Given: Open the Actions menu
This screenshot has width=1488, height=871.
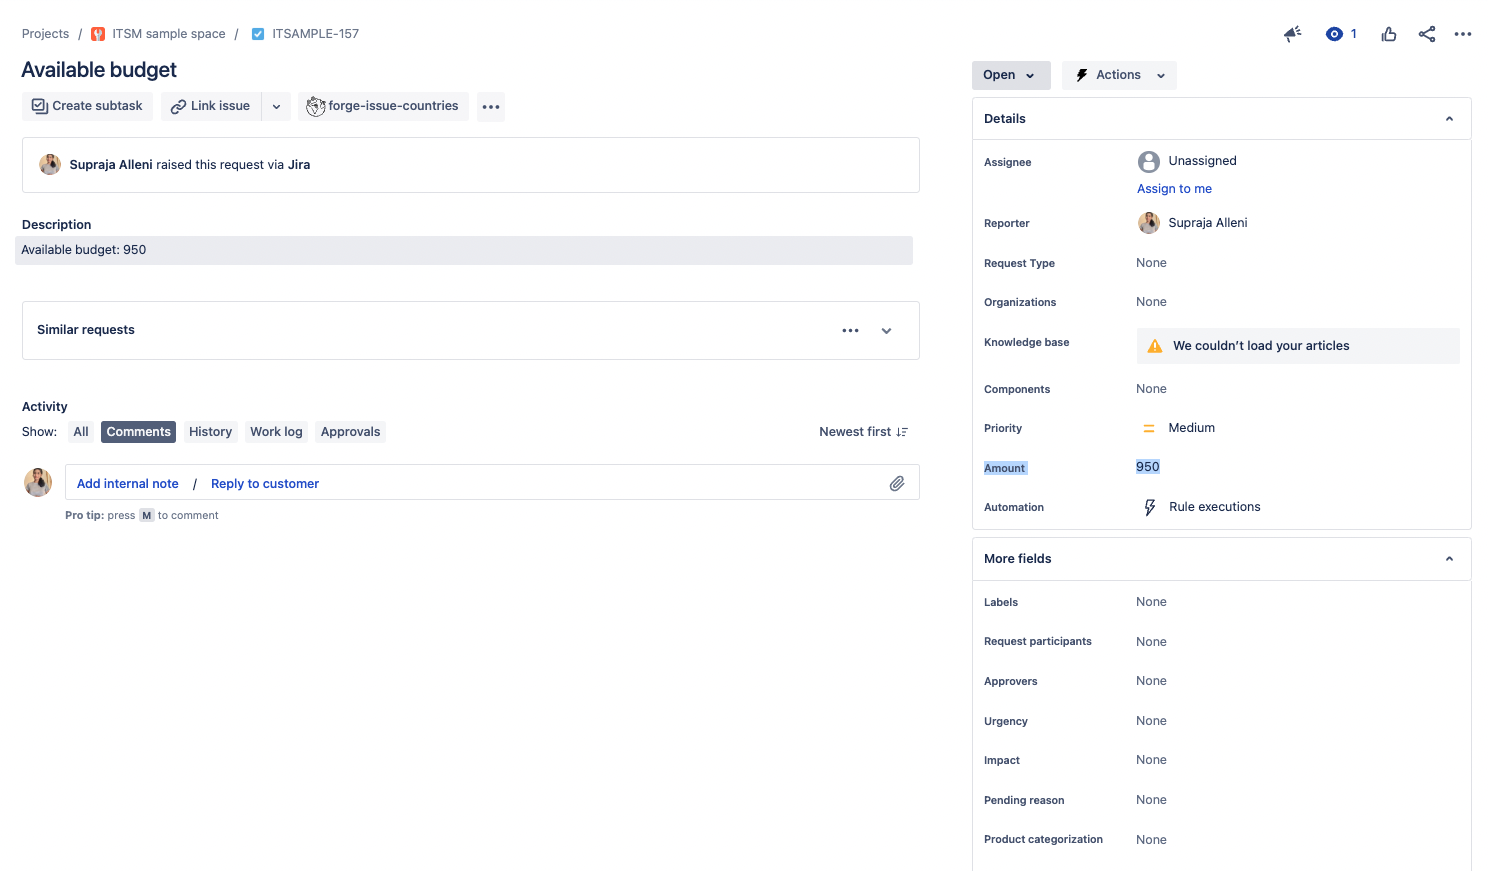Looking at the screenshot, I should [1118, 75].
